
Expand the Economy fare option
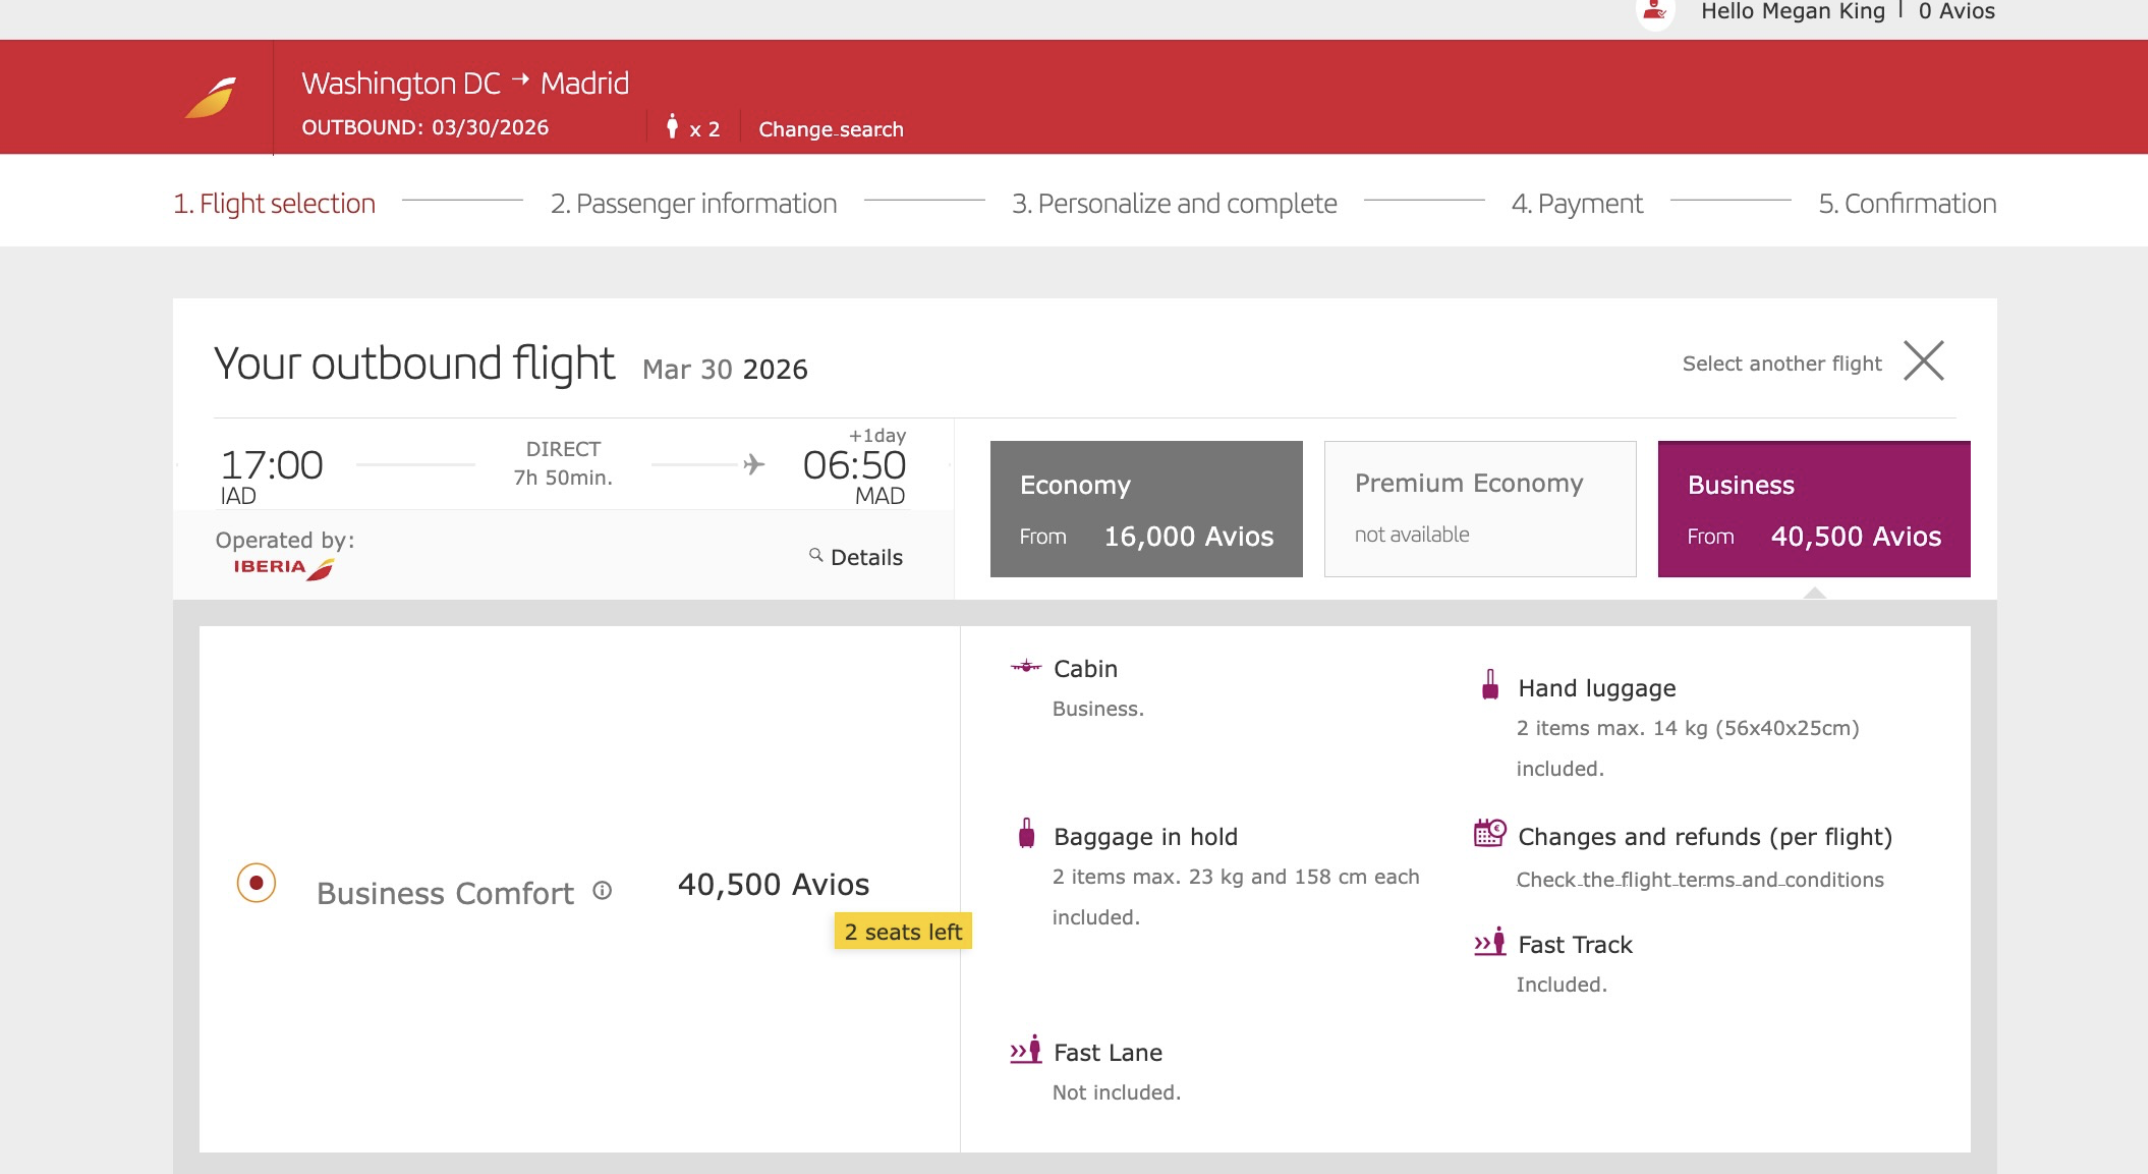1146,509
